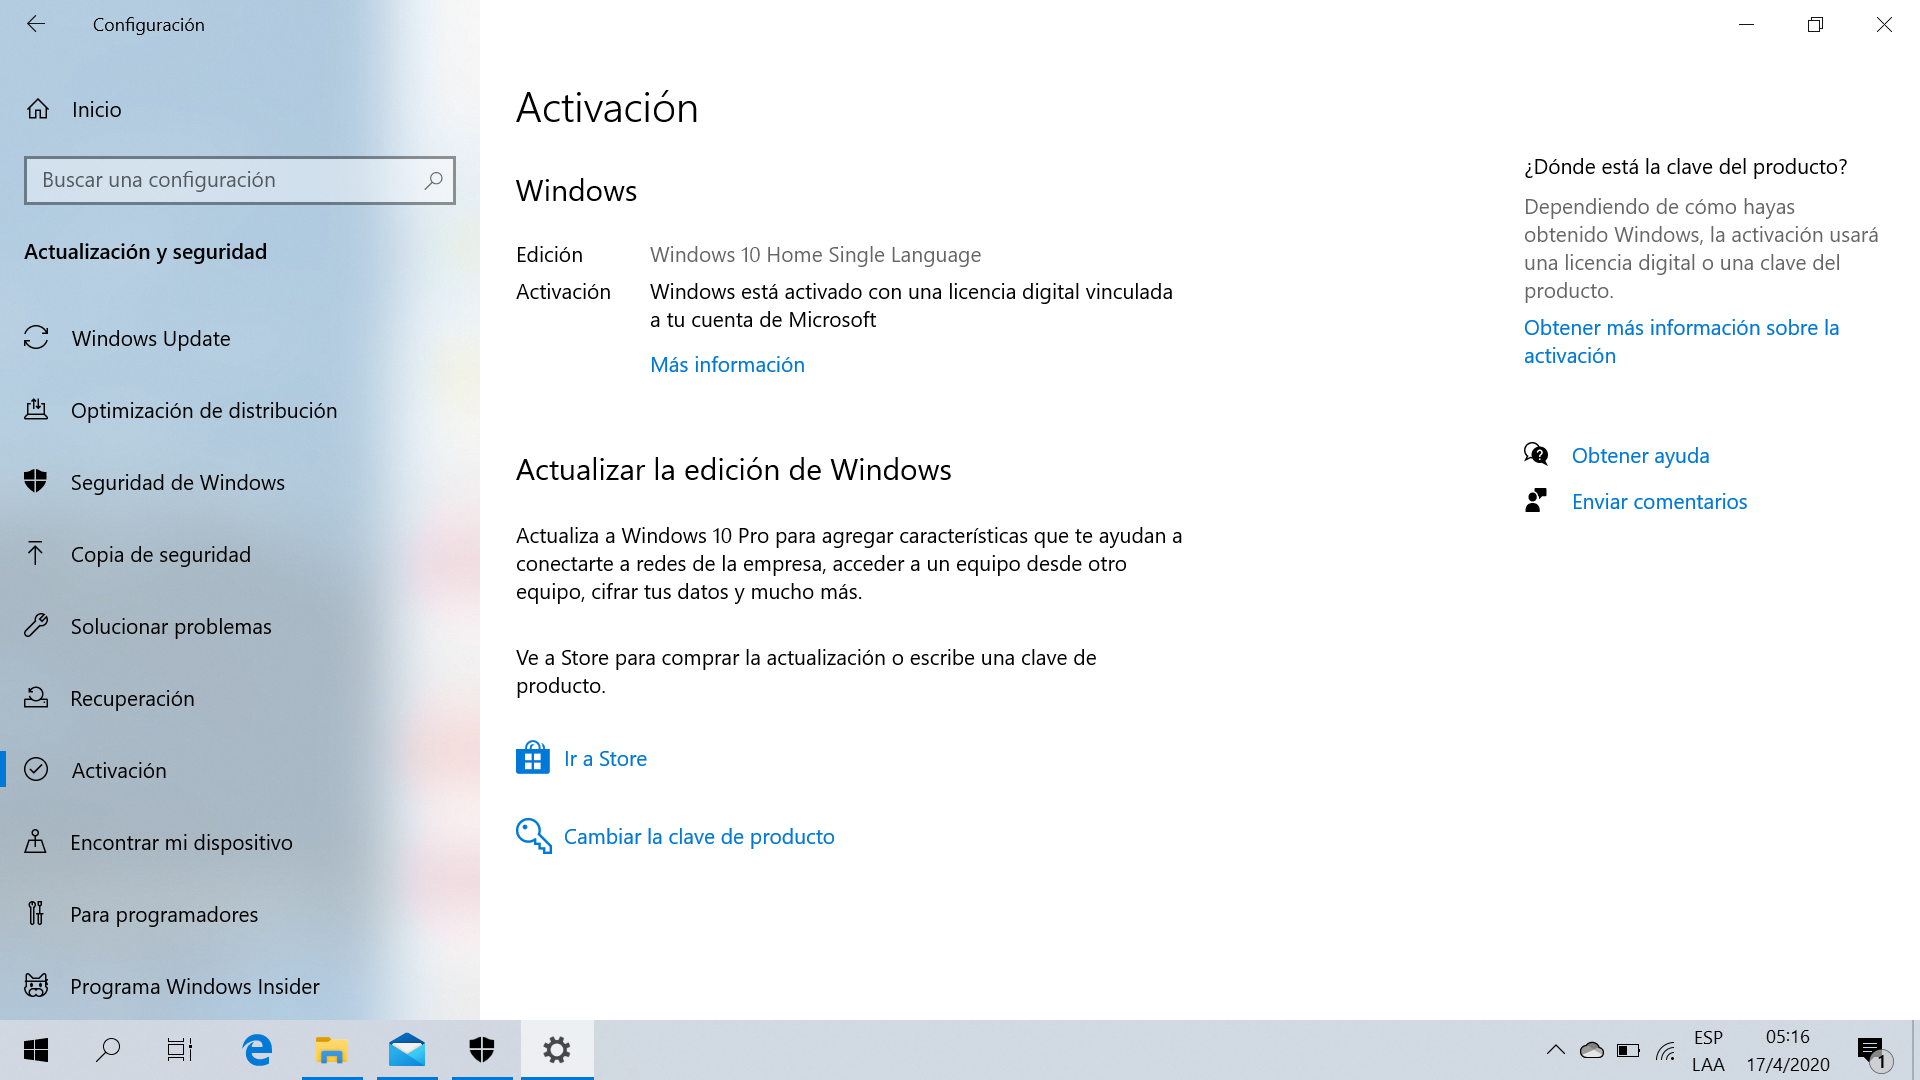Image resolution: width=1920 pixels, height=1080 pixels.
Task: Open Obtener ayuda link
Action: click(x=1640, y=455)
